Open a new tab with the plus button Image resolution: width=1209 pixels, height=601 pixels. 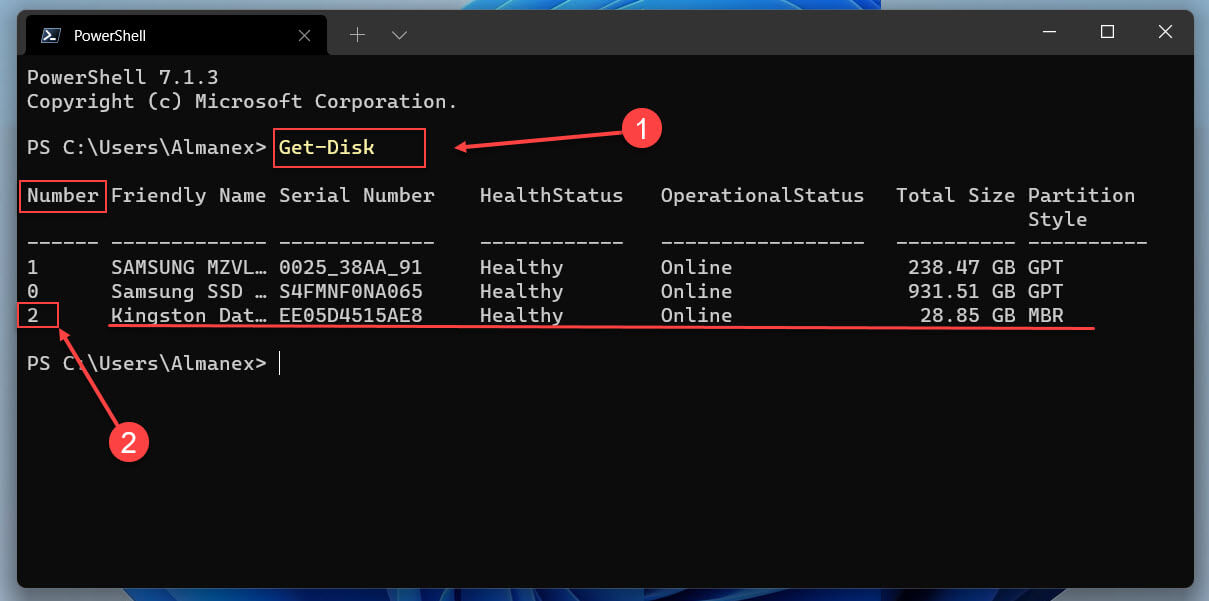tap(357, 35)
